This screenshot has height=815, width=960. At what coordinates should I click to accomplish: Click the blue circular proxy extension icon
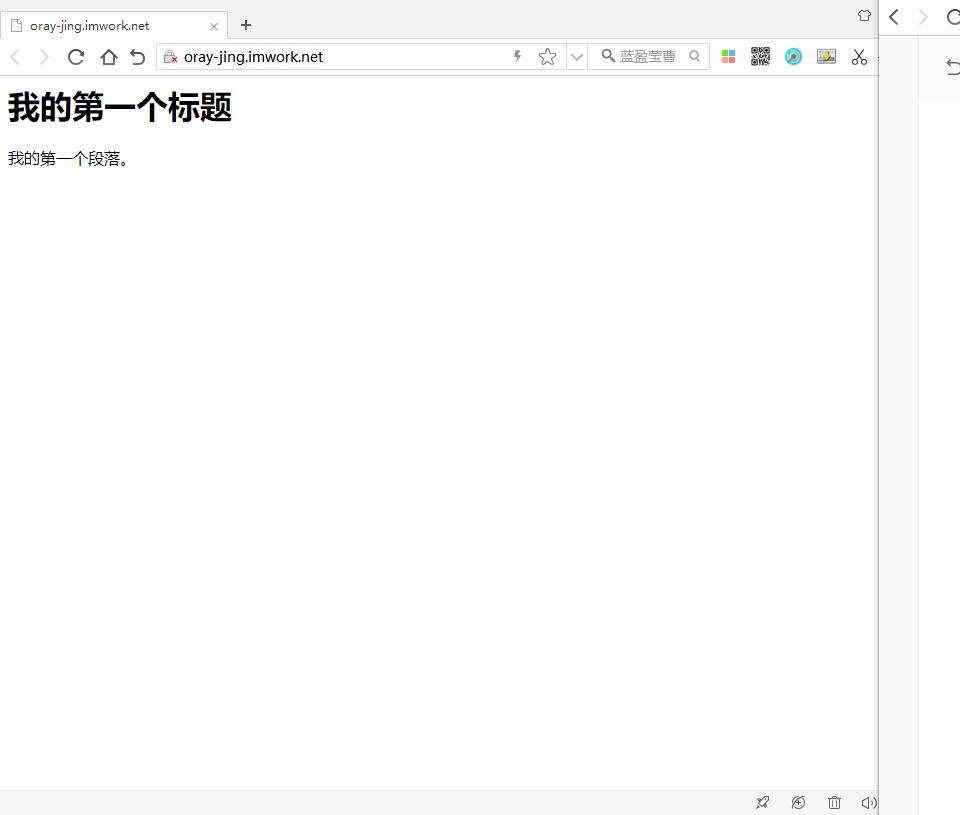point(793,56)
